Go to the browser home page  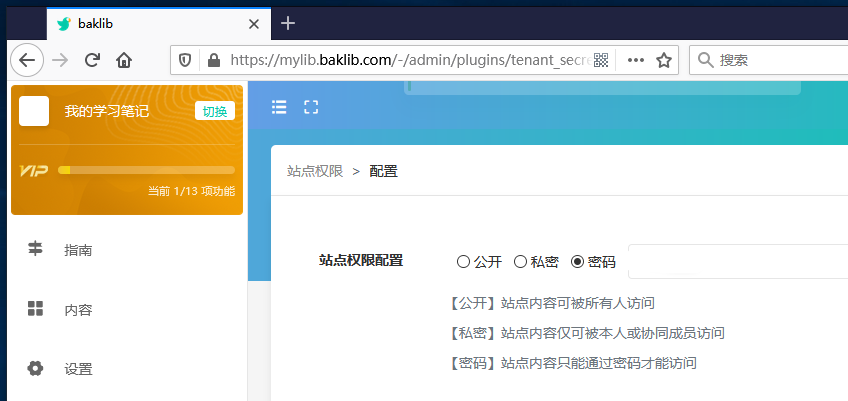124,60
